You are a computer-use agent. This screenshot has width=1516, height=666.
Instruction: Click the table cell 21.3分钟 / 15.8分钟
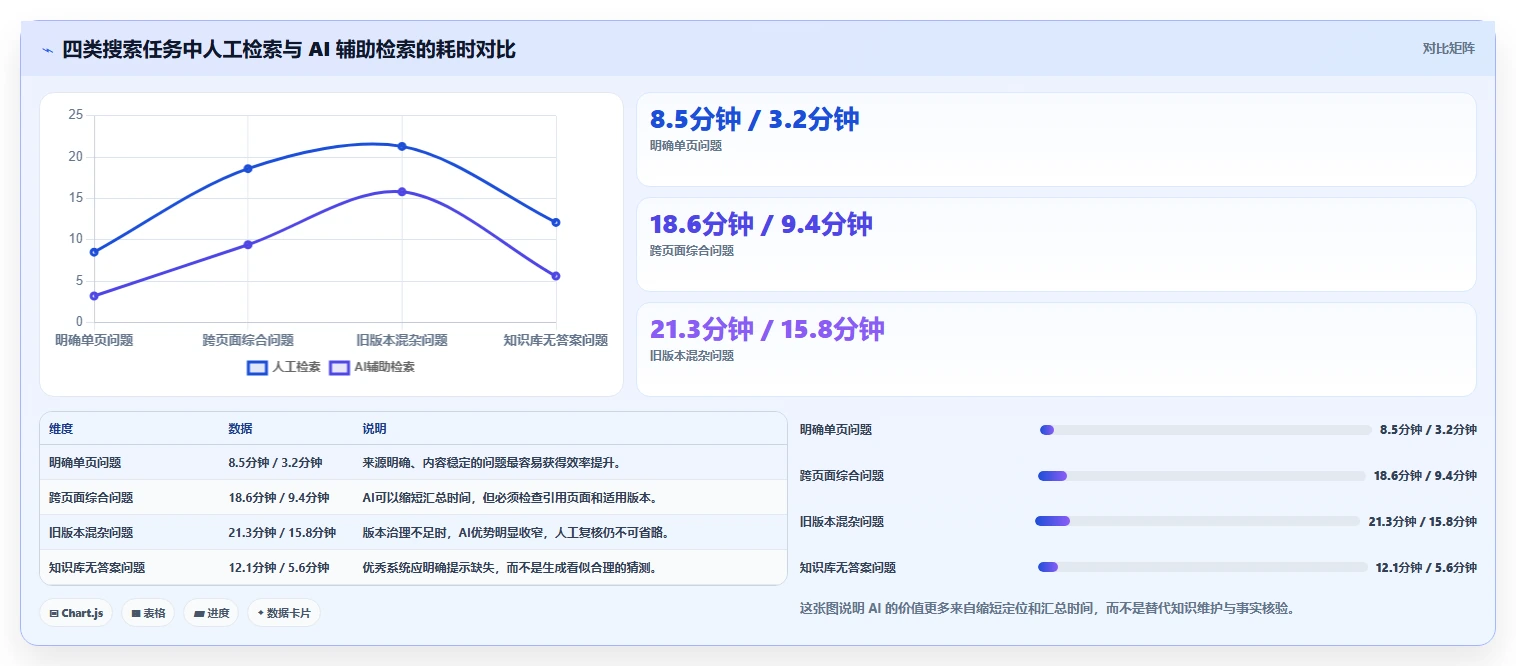click(282, 532)
